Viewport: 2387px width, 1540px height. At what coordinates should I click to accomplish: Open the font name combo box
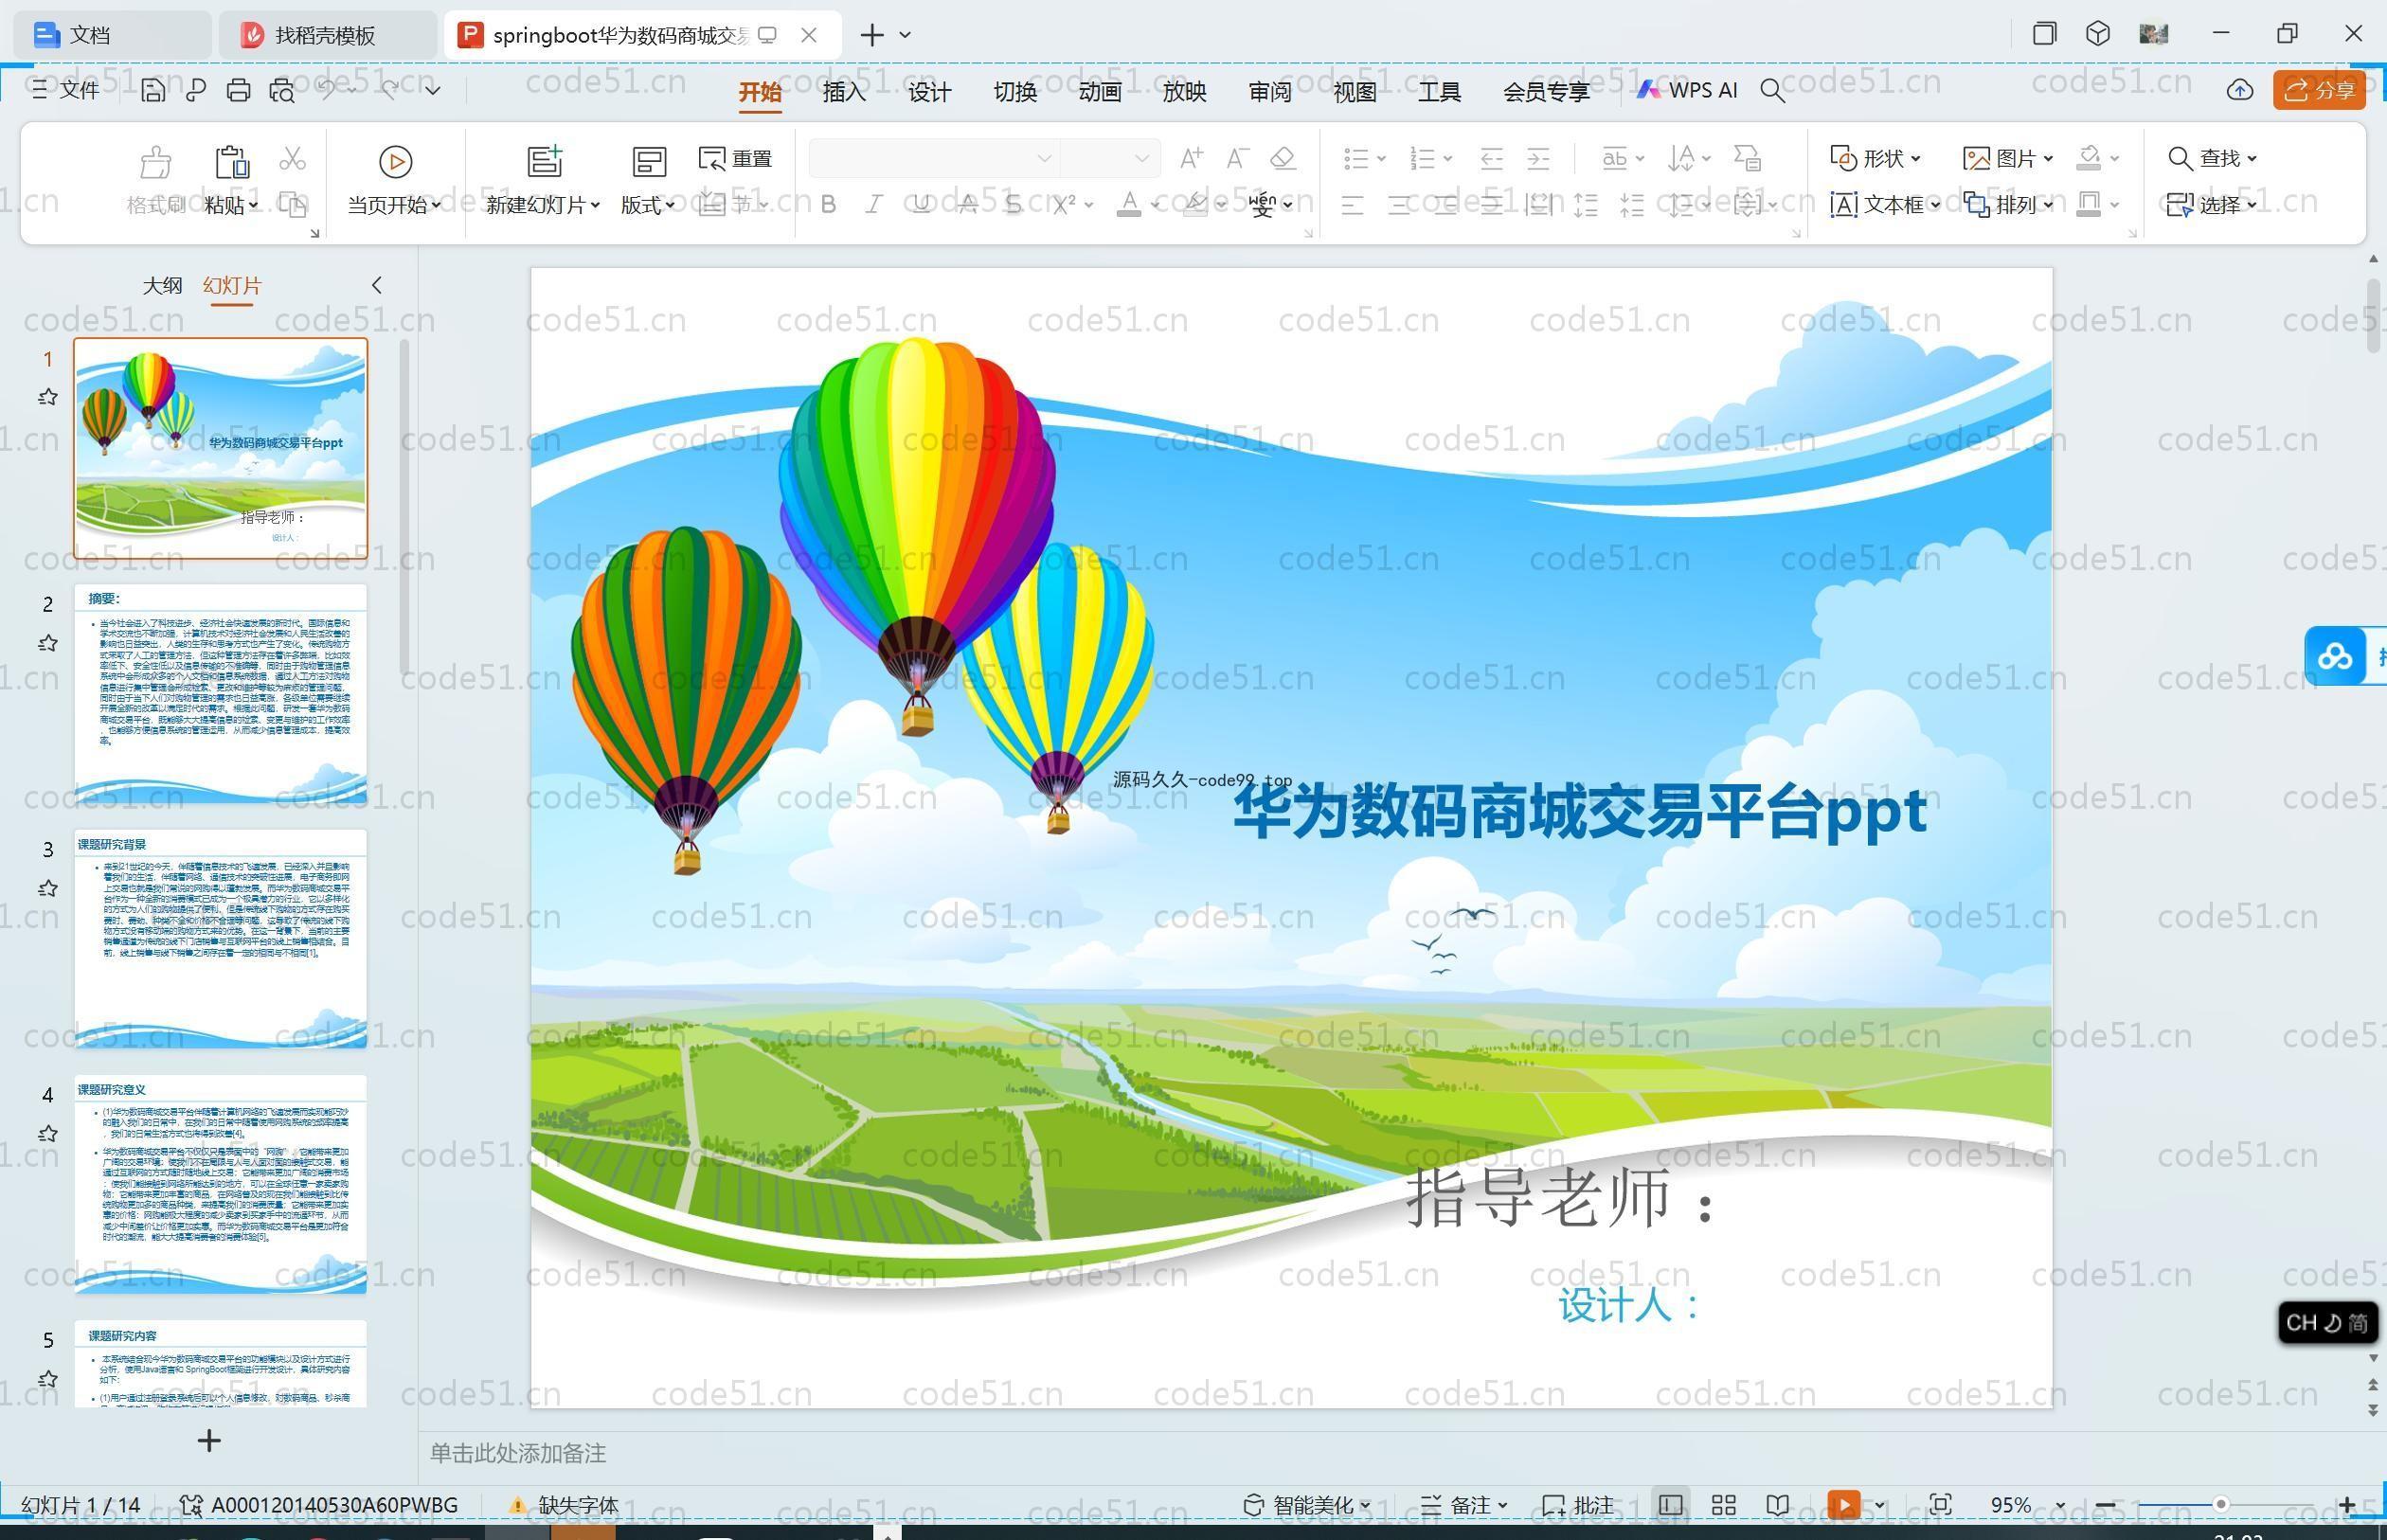[934, 158]
